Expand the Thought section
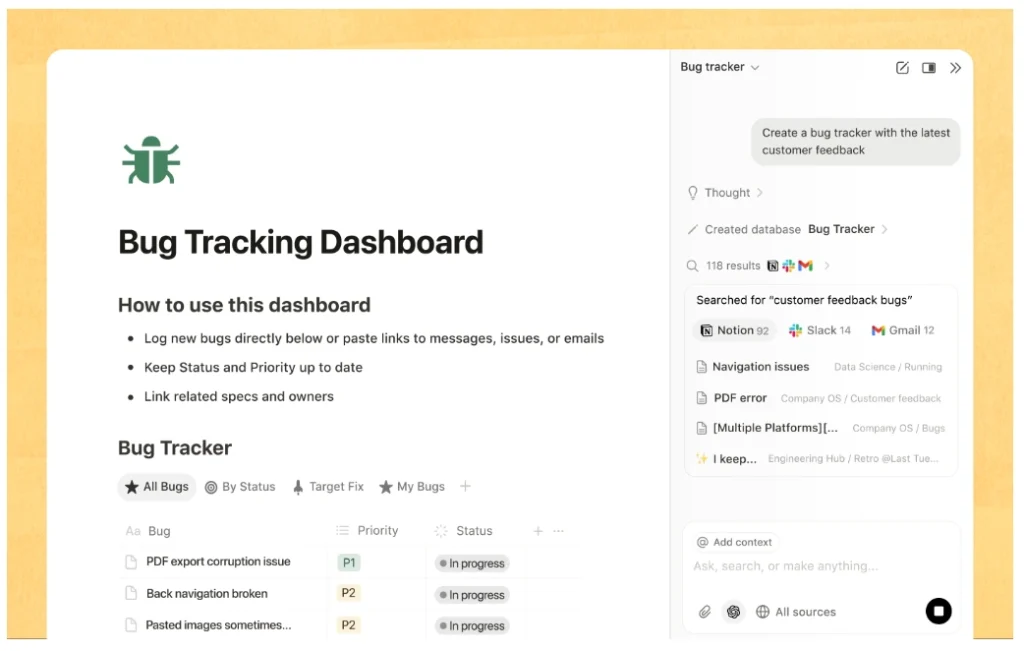The width and height of the screenshot is (1024, 651). pos(726,193)
